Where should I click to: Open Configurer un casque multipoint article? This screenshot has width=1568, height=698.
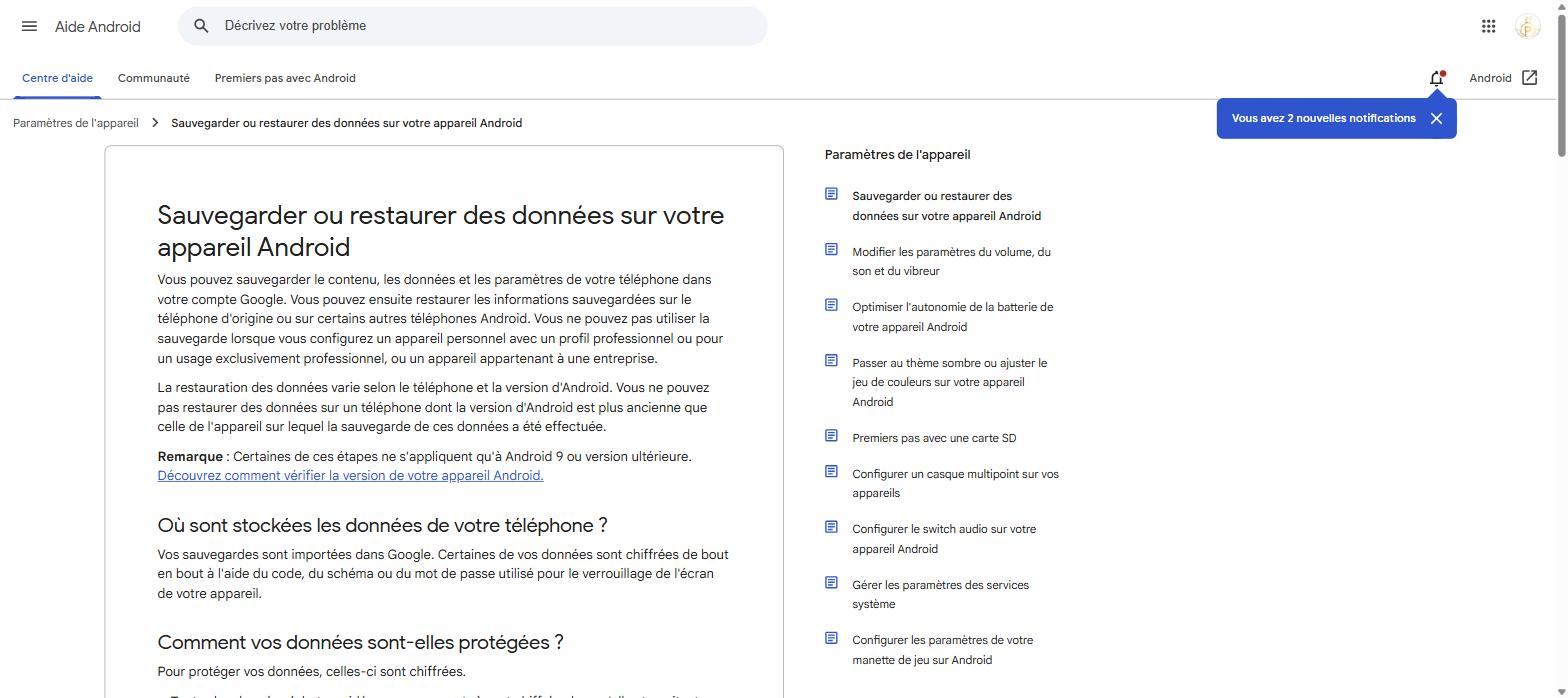point(955,483)
